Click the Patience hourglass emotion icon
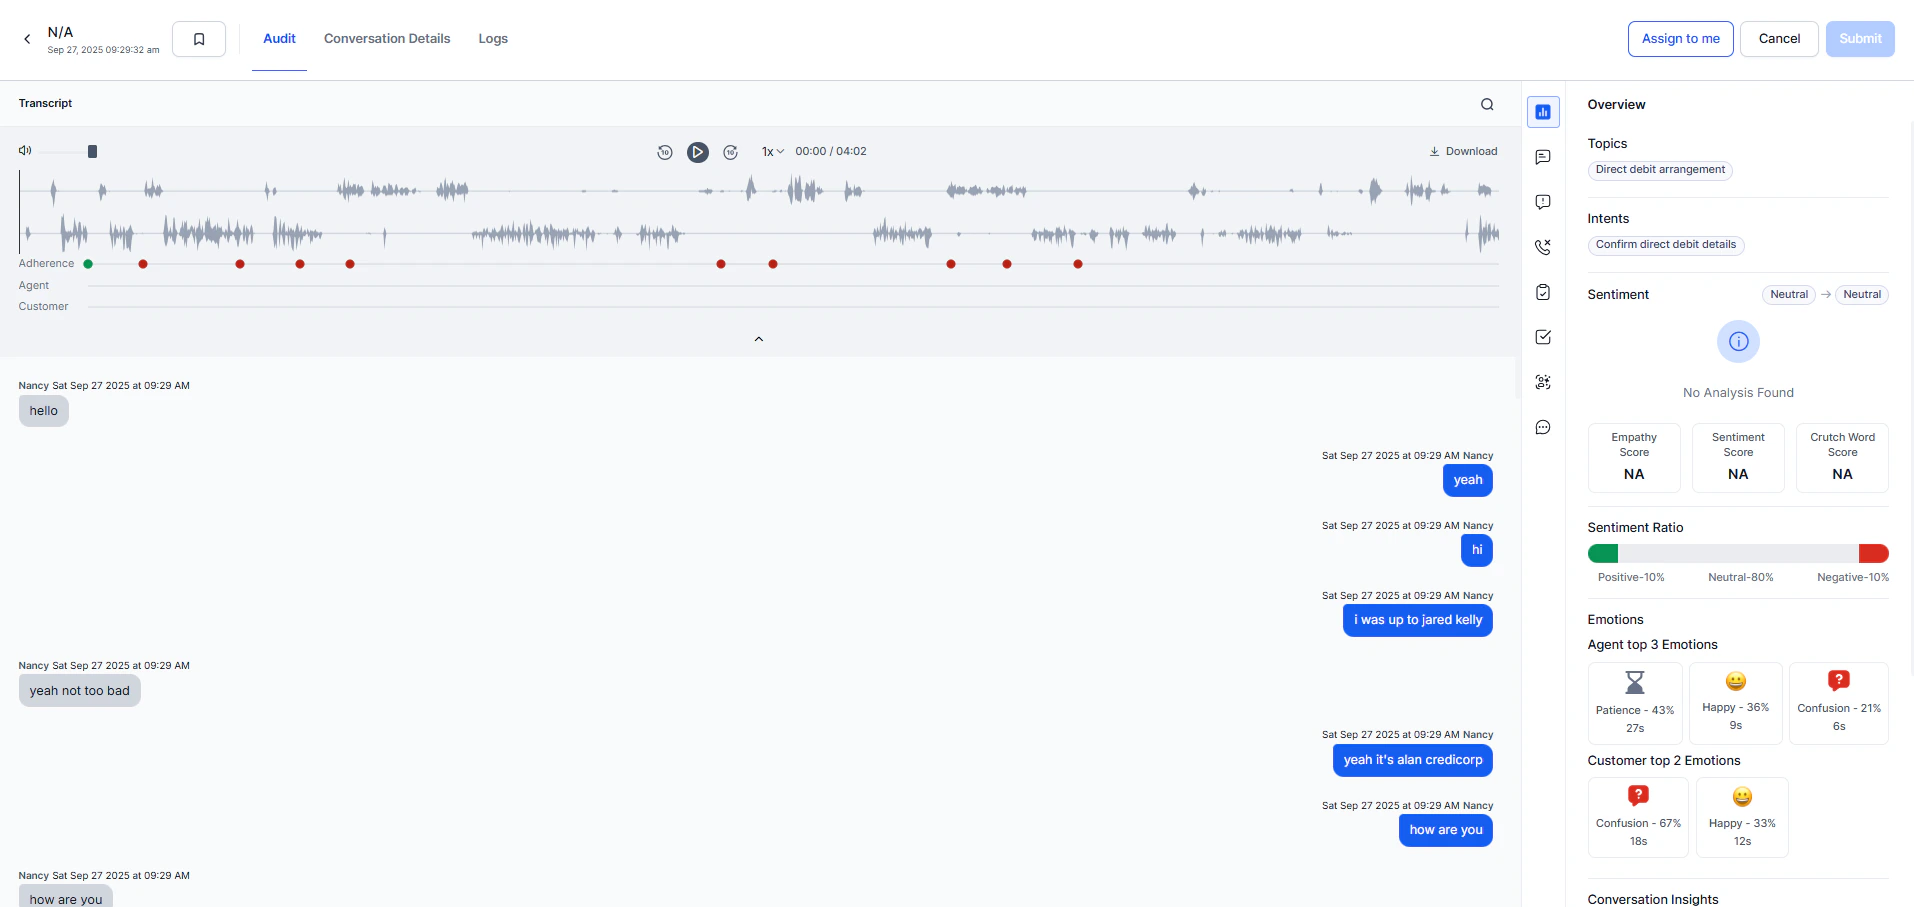Screen dimensions: 1914x907 point(1635,682)
